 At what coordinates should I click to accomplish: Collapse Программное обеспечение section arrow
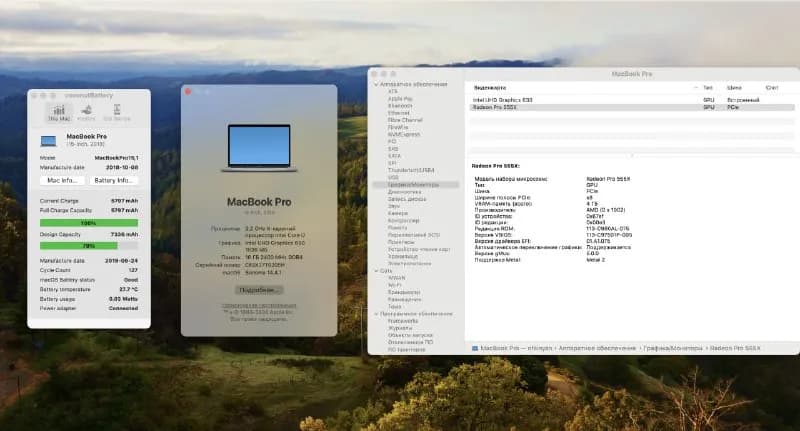377,314
